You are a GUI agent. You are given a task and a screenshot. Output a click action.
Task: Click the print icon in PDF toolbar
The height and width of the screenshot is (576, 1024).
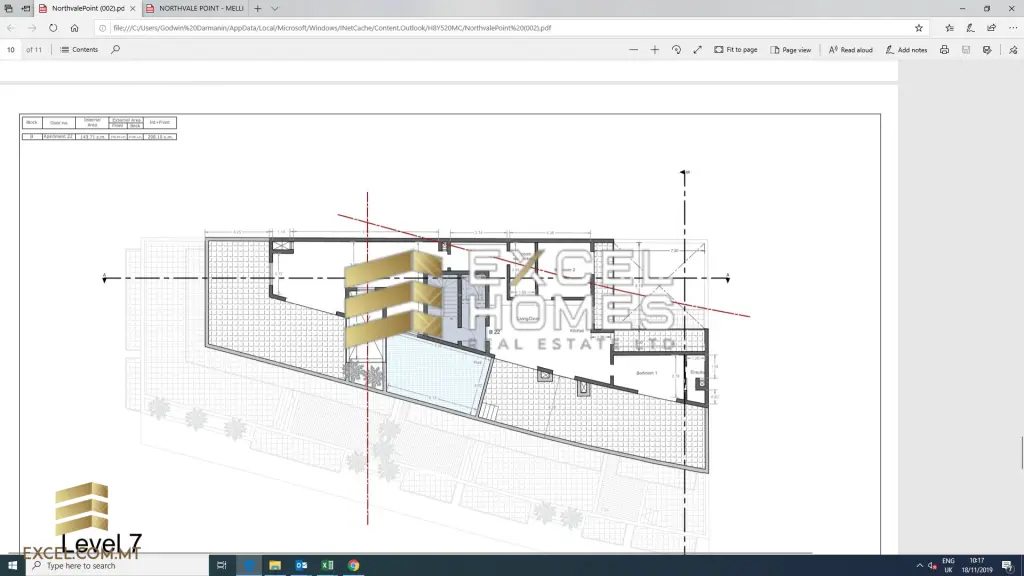pyautogui.click(x=944, y=49)
